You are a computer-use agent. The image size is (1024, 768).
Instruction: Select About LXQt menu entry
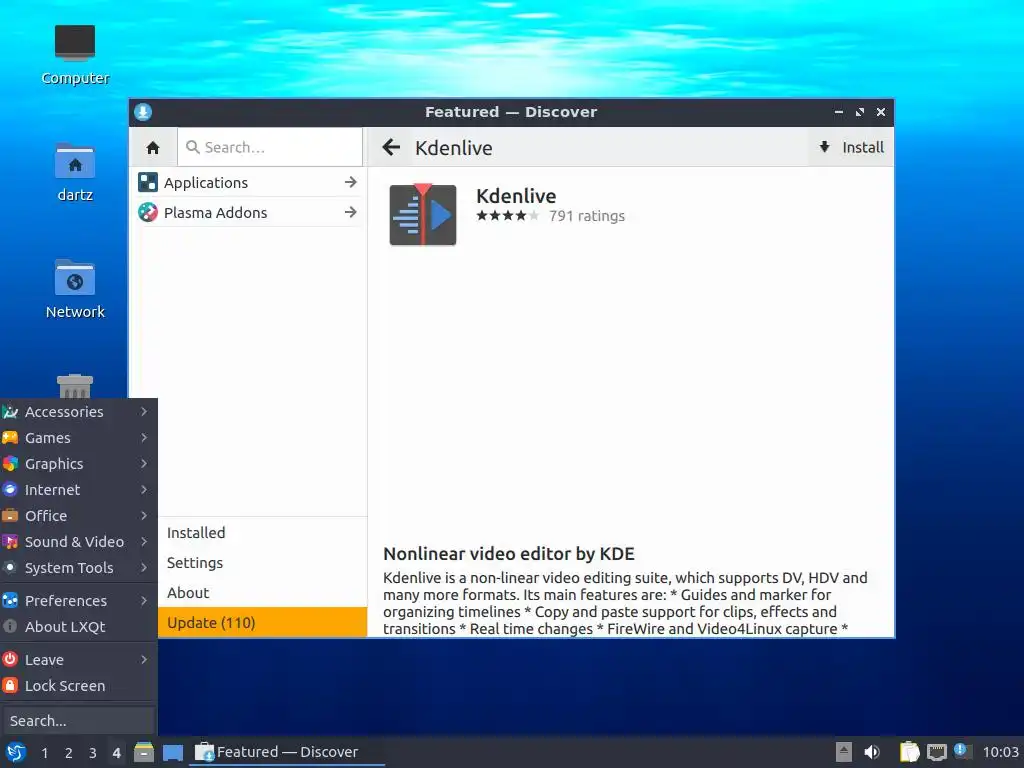click(78, 627)
